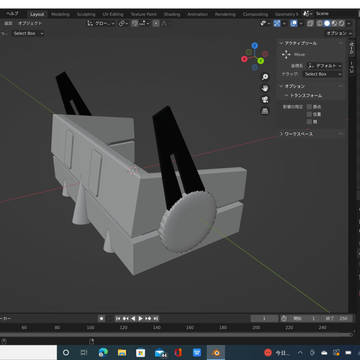Screen dimensions: 360x360
Task: Toggle X-ray mode
Action: pyautogui.click(x=310, y=23)
